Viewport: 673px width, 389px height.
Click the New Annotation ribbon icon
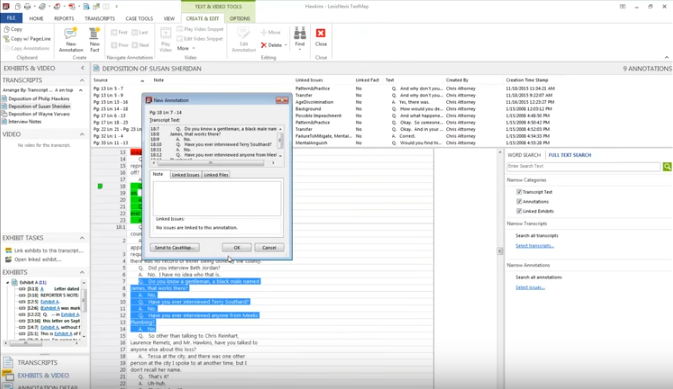[x=71, y=34]
